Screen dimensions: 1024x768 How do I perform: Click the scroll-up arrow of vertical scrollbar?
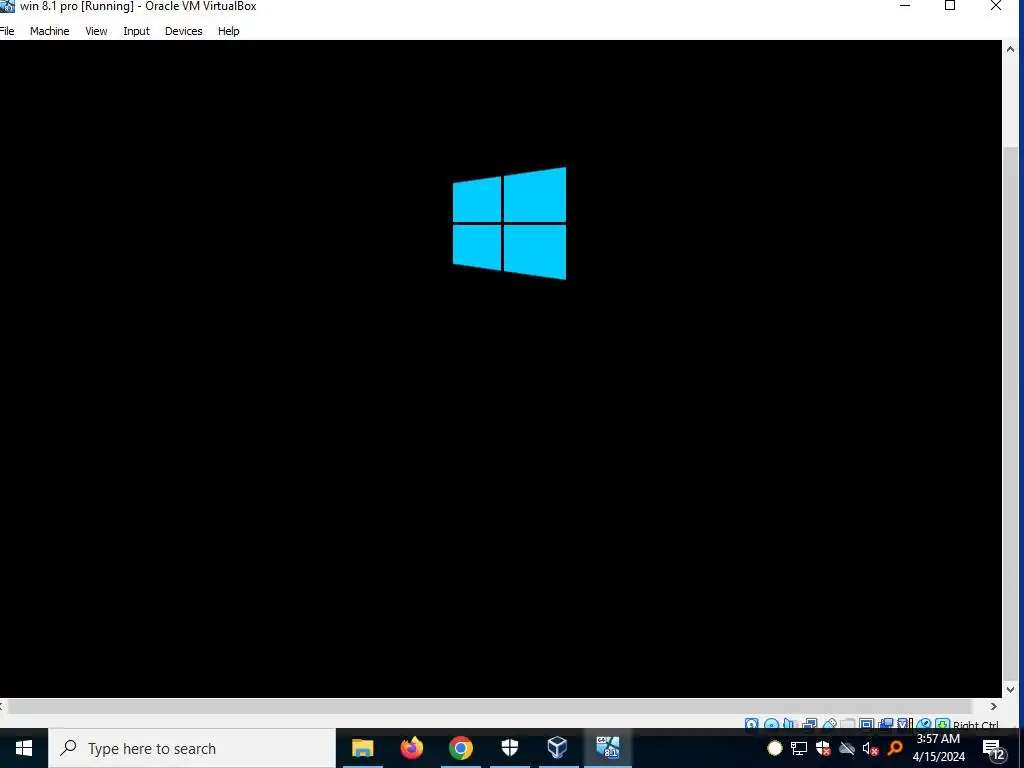(x=1011, y=50)
